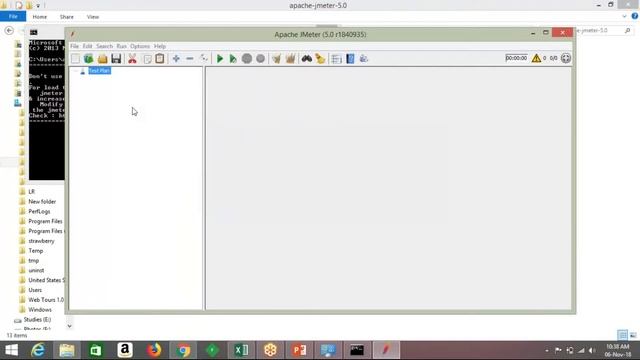Switch to Share tab in Explorer ribbon
640x360 pixels.
click(67, 17)
